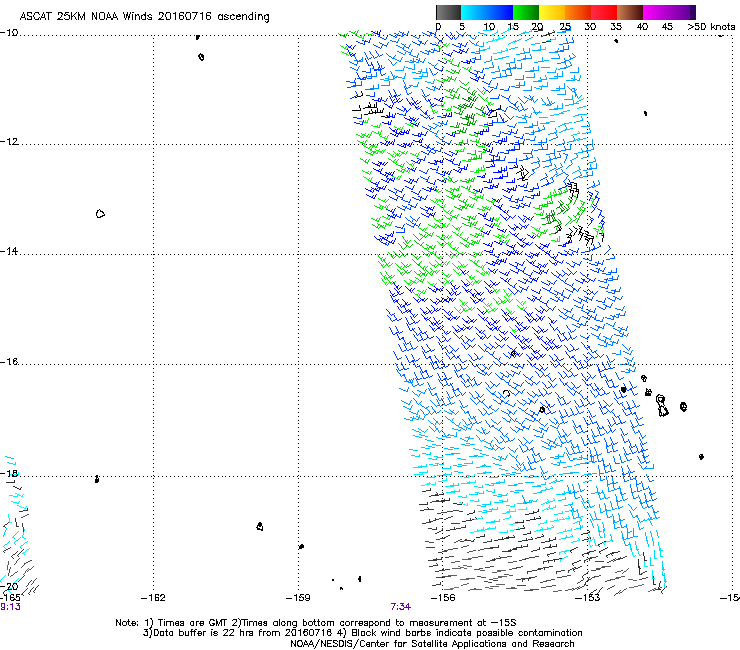
Task: Click the purple 9:13 pass time label
Action: 10,607
